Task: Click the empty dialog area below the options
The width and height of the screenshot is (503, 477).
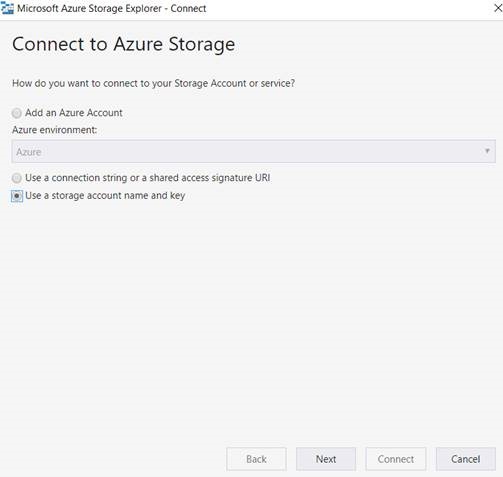Action: (x=251, y=320)
